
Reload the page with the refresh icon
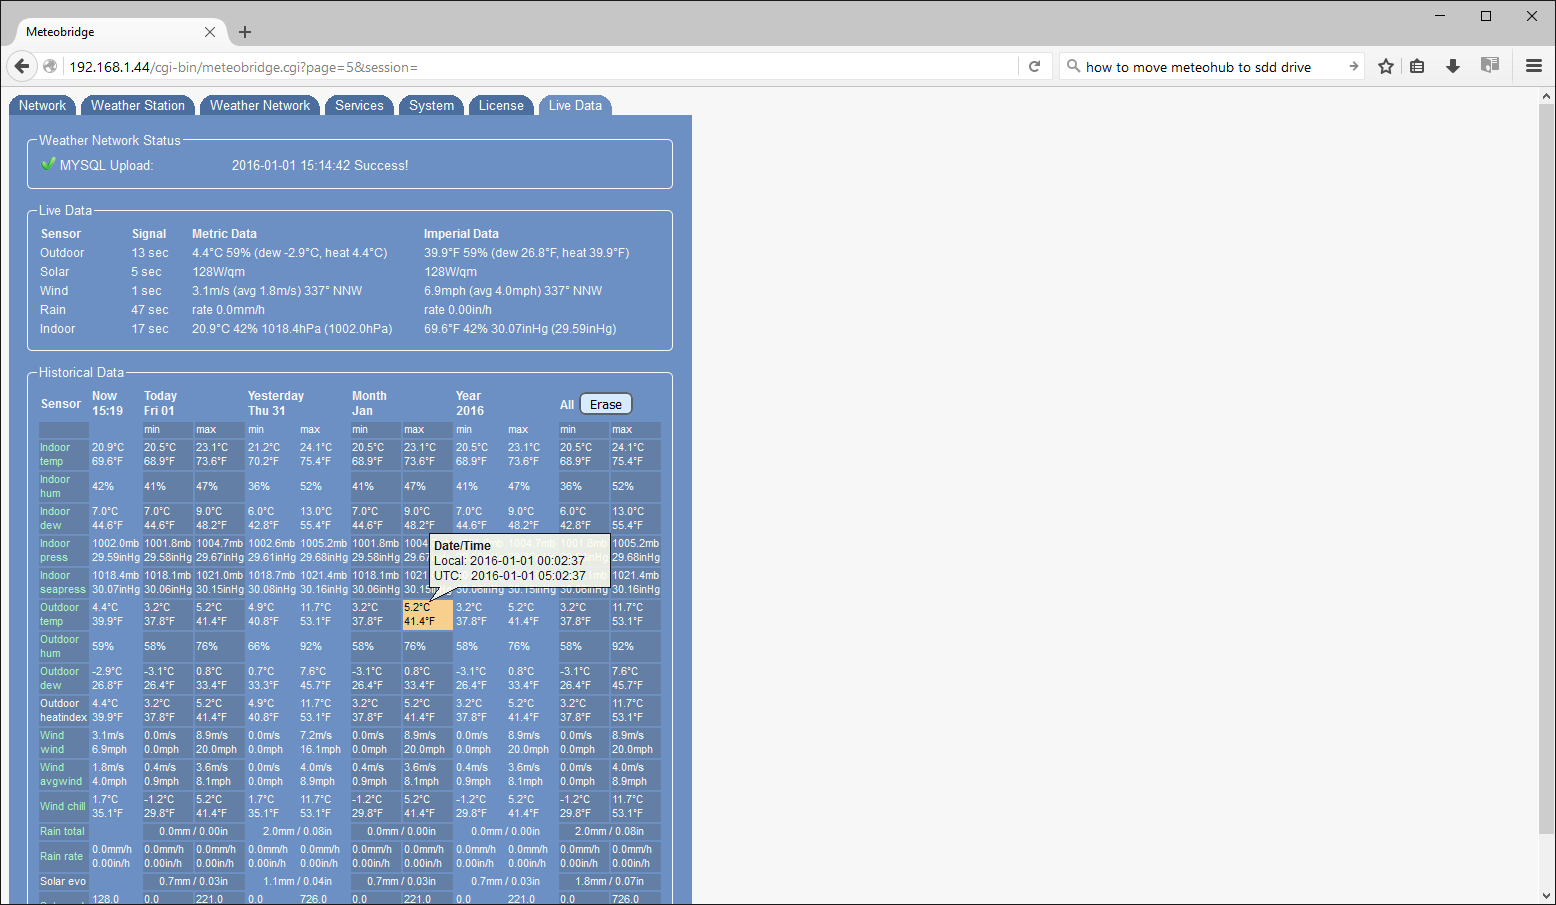pyautogui.click(x=1035, y=67)
